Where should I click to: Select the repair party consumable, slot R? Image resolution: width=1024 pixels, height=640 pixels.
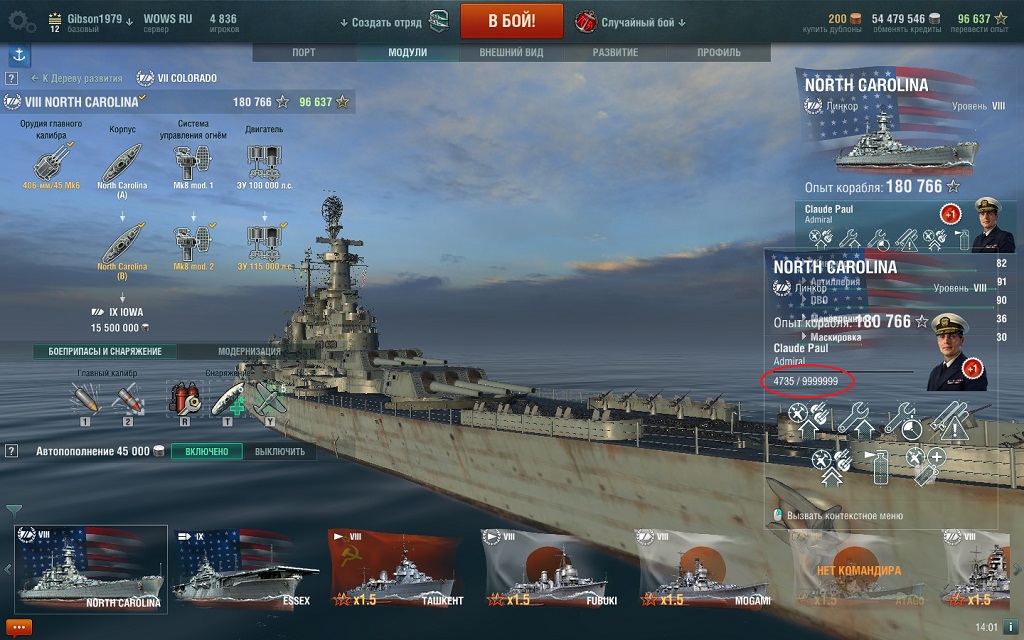pos(185,398)
